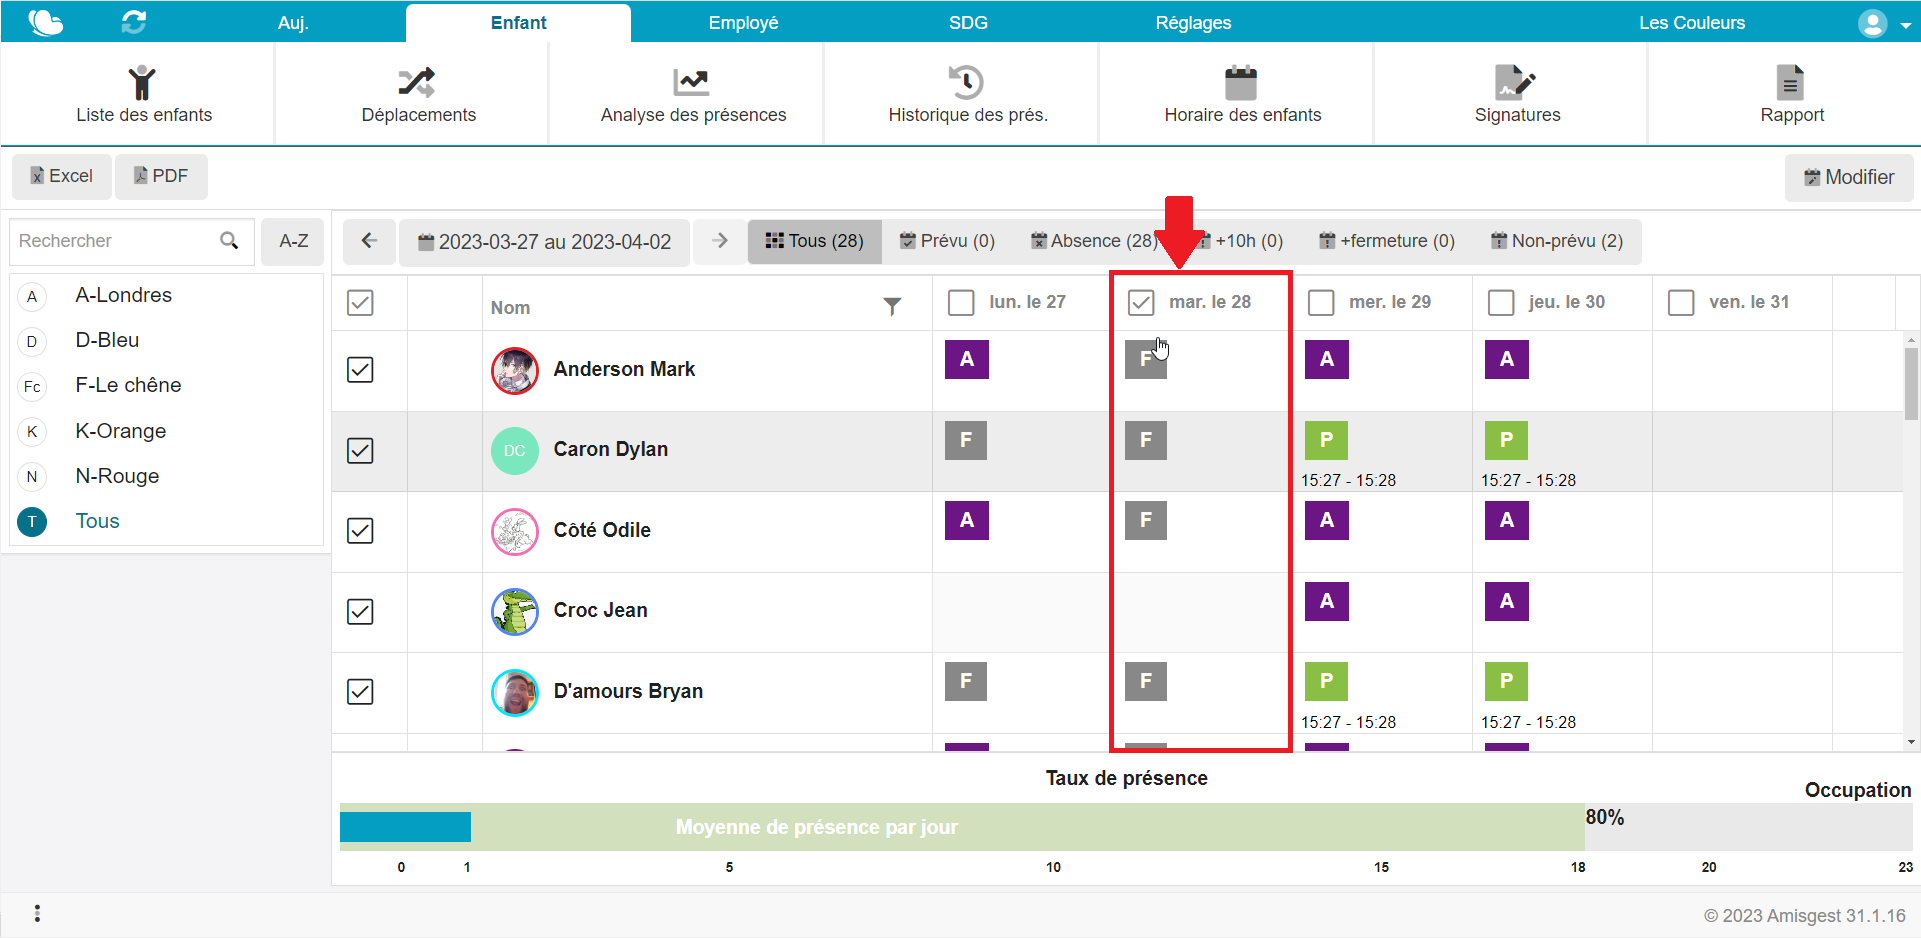
Task: Click the three-dot menu icon at bottom left
Action: (37, 913)
